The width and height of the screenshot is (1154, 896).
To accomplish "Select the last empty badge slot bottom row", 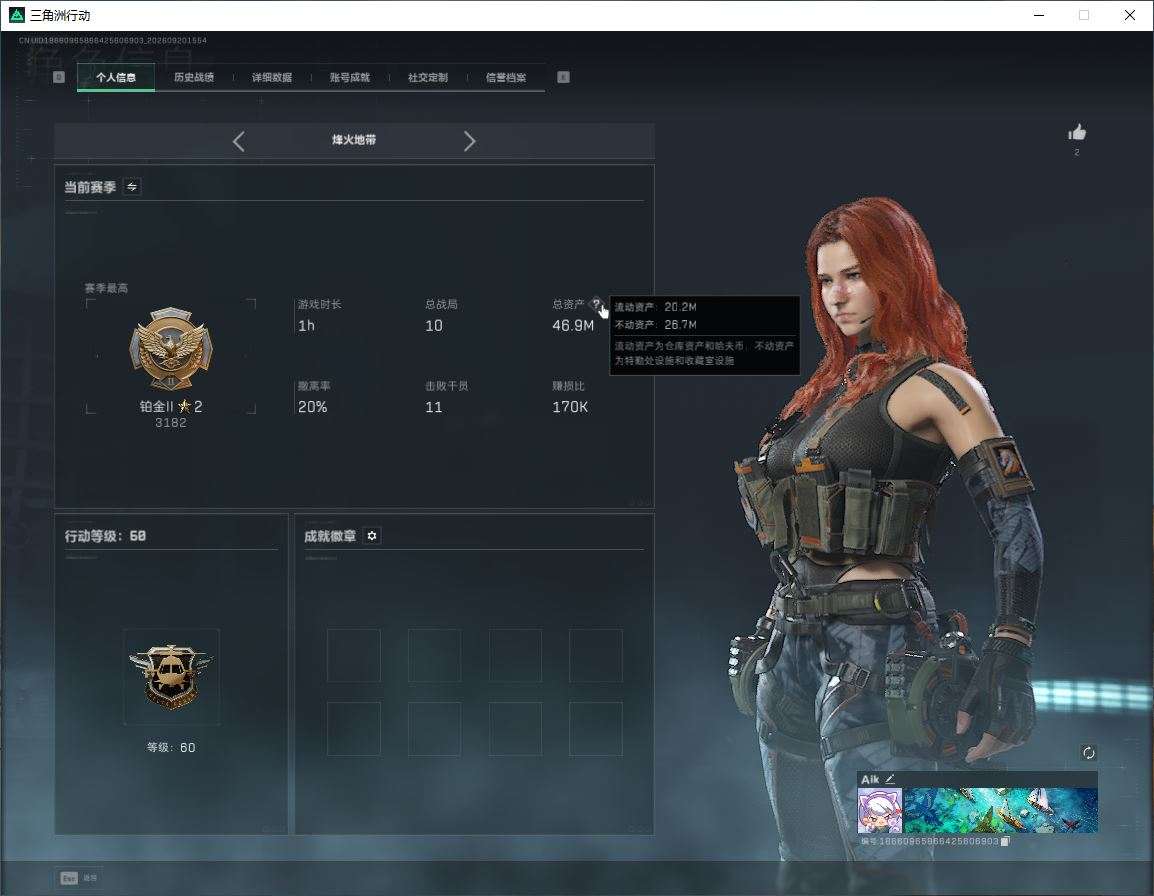I will point(595,729).
